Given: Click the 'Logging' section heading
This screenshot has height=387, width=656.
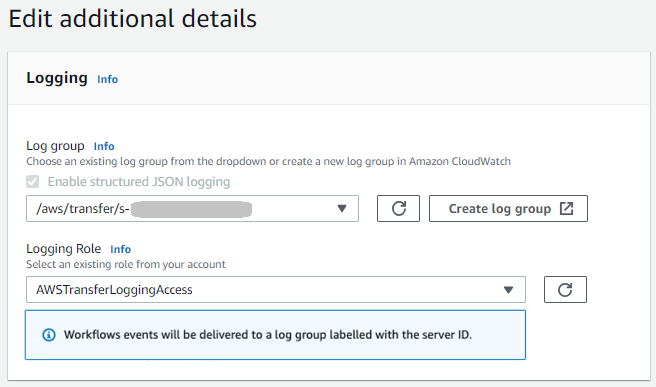Looking at the screenshot, I should pyautogui.click(x=57, y=78).
